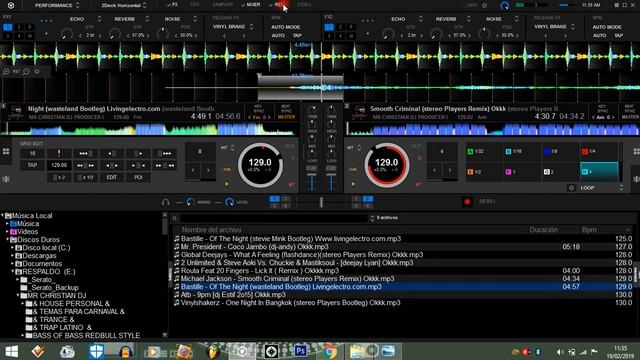Switch to the MIXER panel tab
The width and height of the screenshot is (640, 360).
click(251, 4)
